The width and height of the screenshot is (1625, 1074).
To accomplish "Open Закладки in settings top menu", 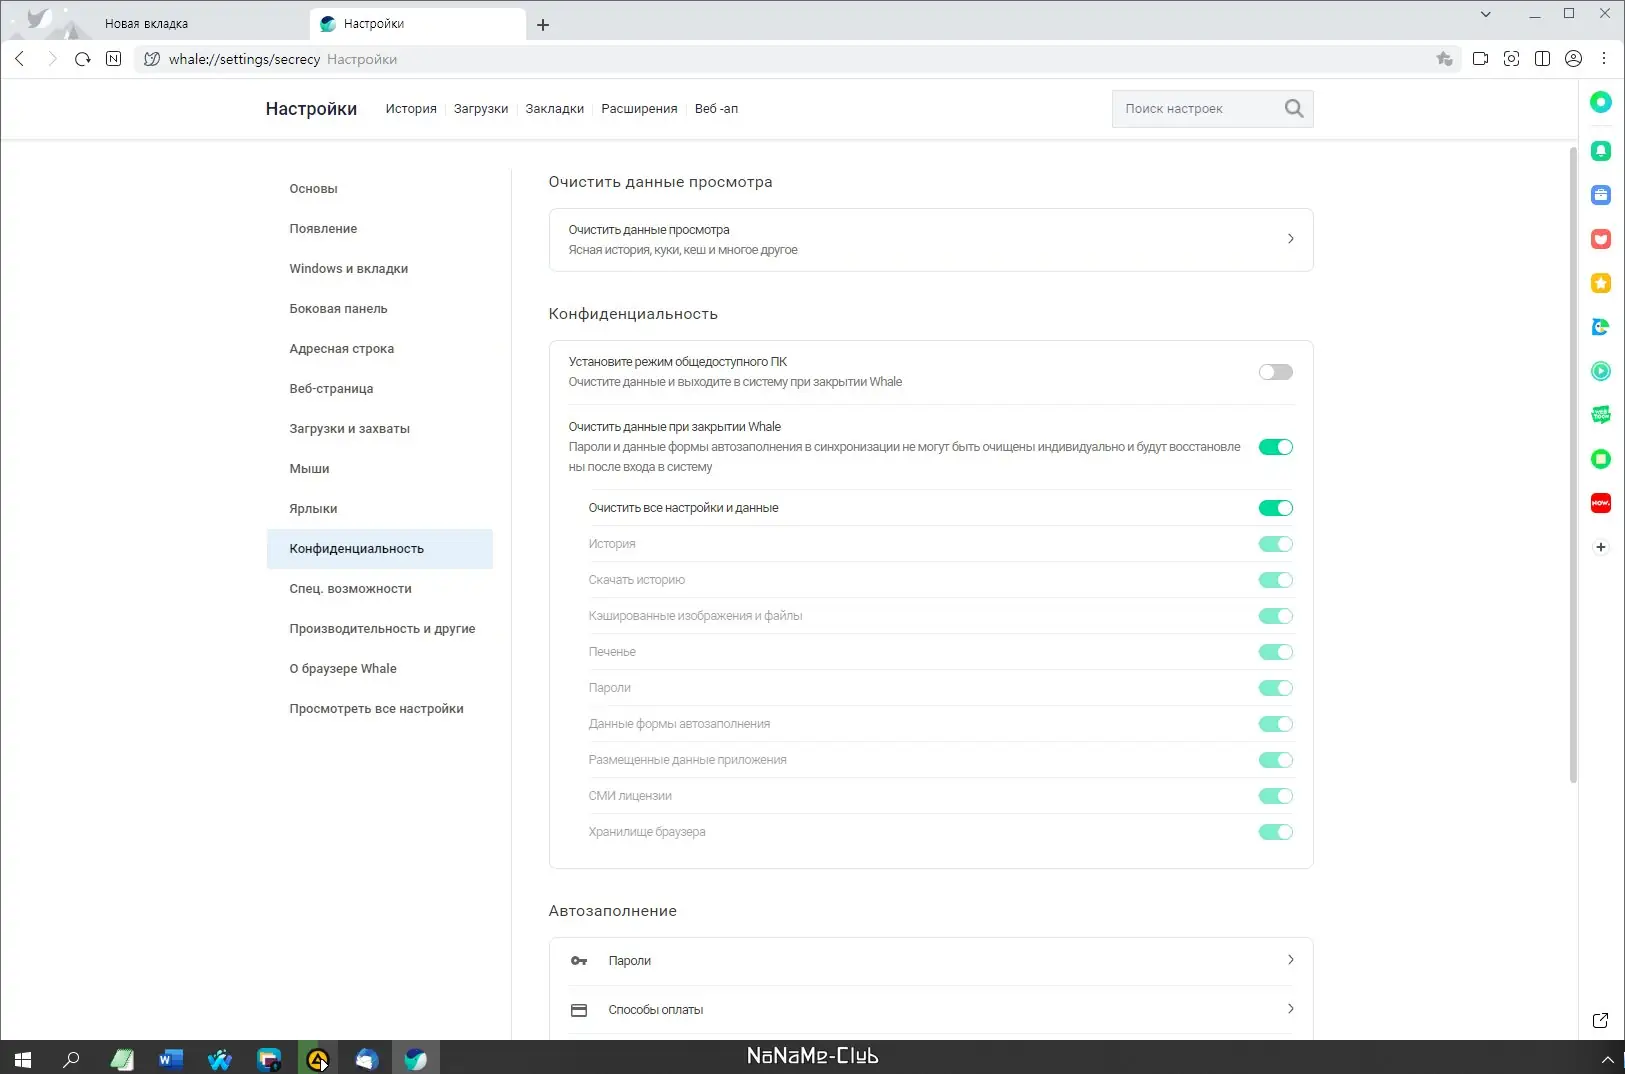I will [x=555, y=109].
